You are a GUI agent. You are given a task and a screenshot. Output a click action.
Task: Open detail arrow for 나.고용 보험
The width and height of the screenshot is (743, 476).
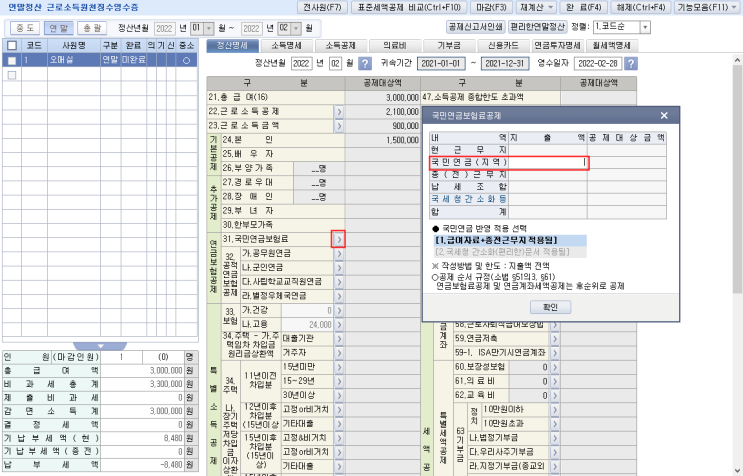point(339,325)
